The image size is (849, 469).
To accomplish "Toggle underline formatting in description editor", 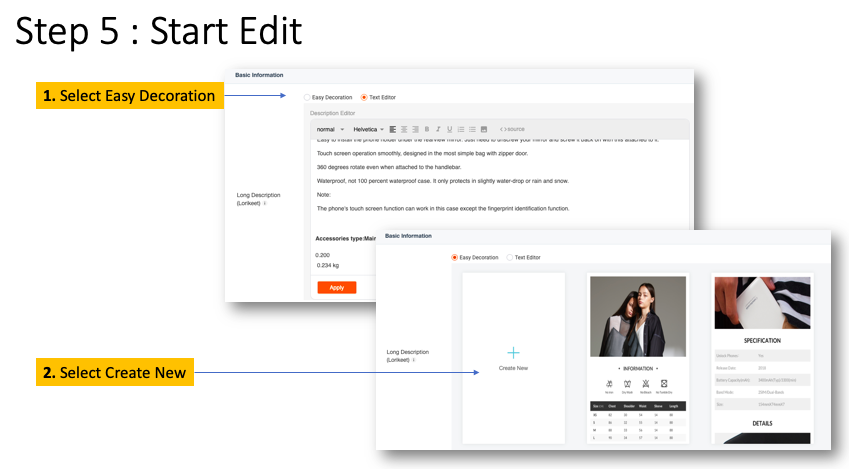I will pyautogui.click(x=449, y=129).
